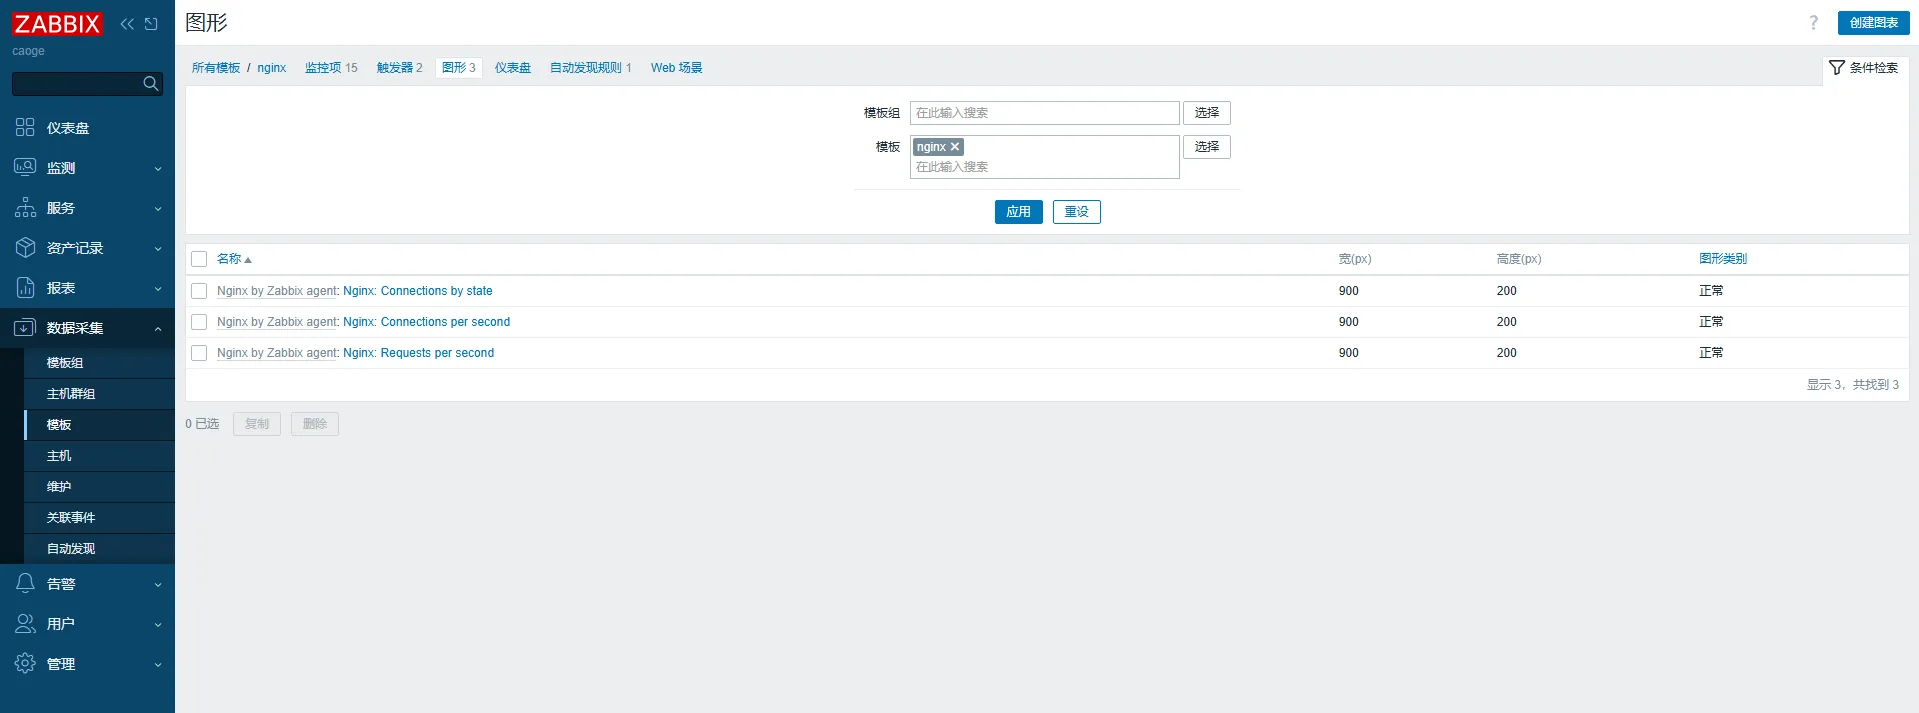Click the sidebar search input field

coord(78,84)
